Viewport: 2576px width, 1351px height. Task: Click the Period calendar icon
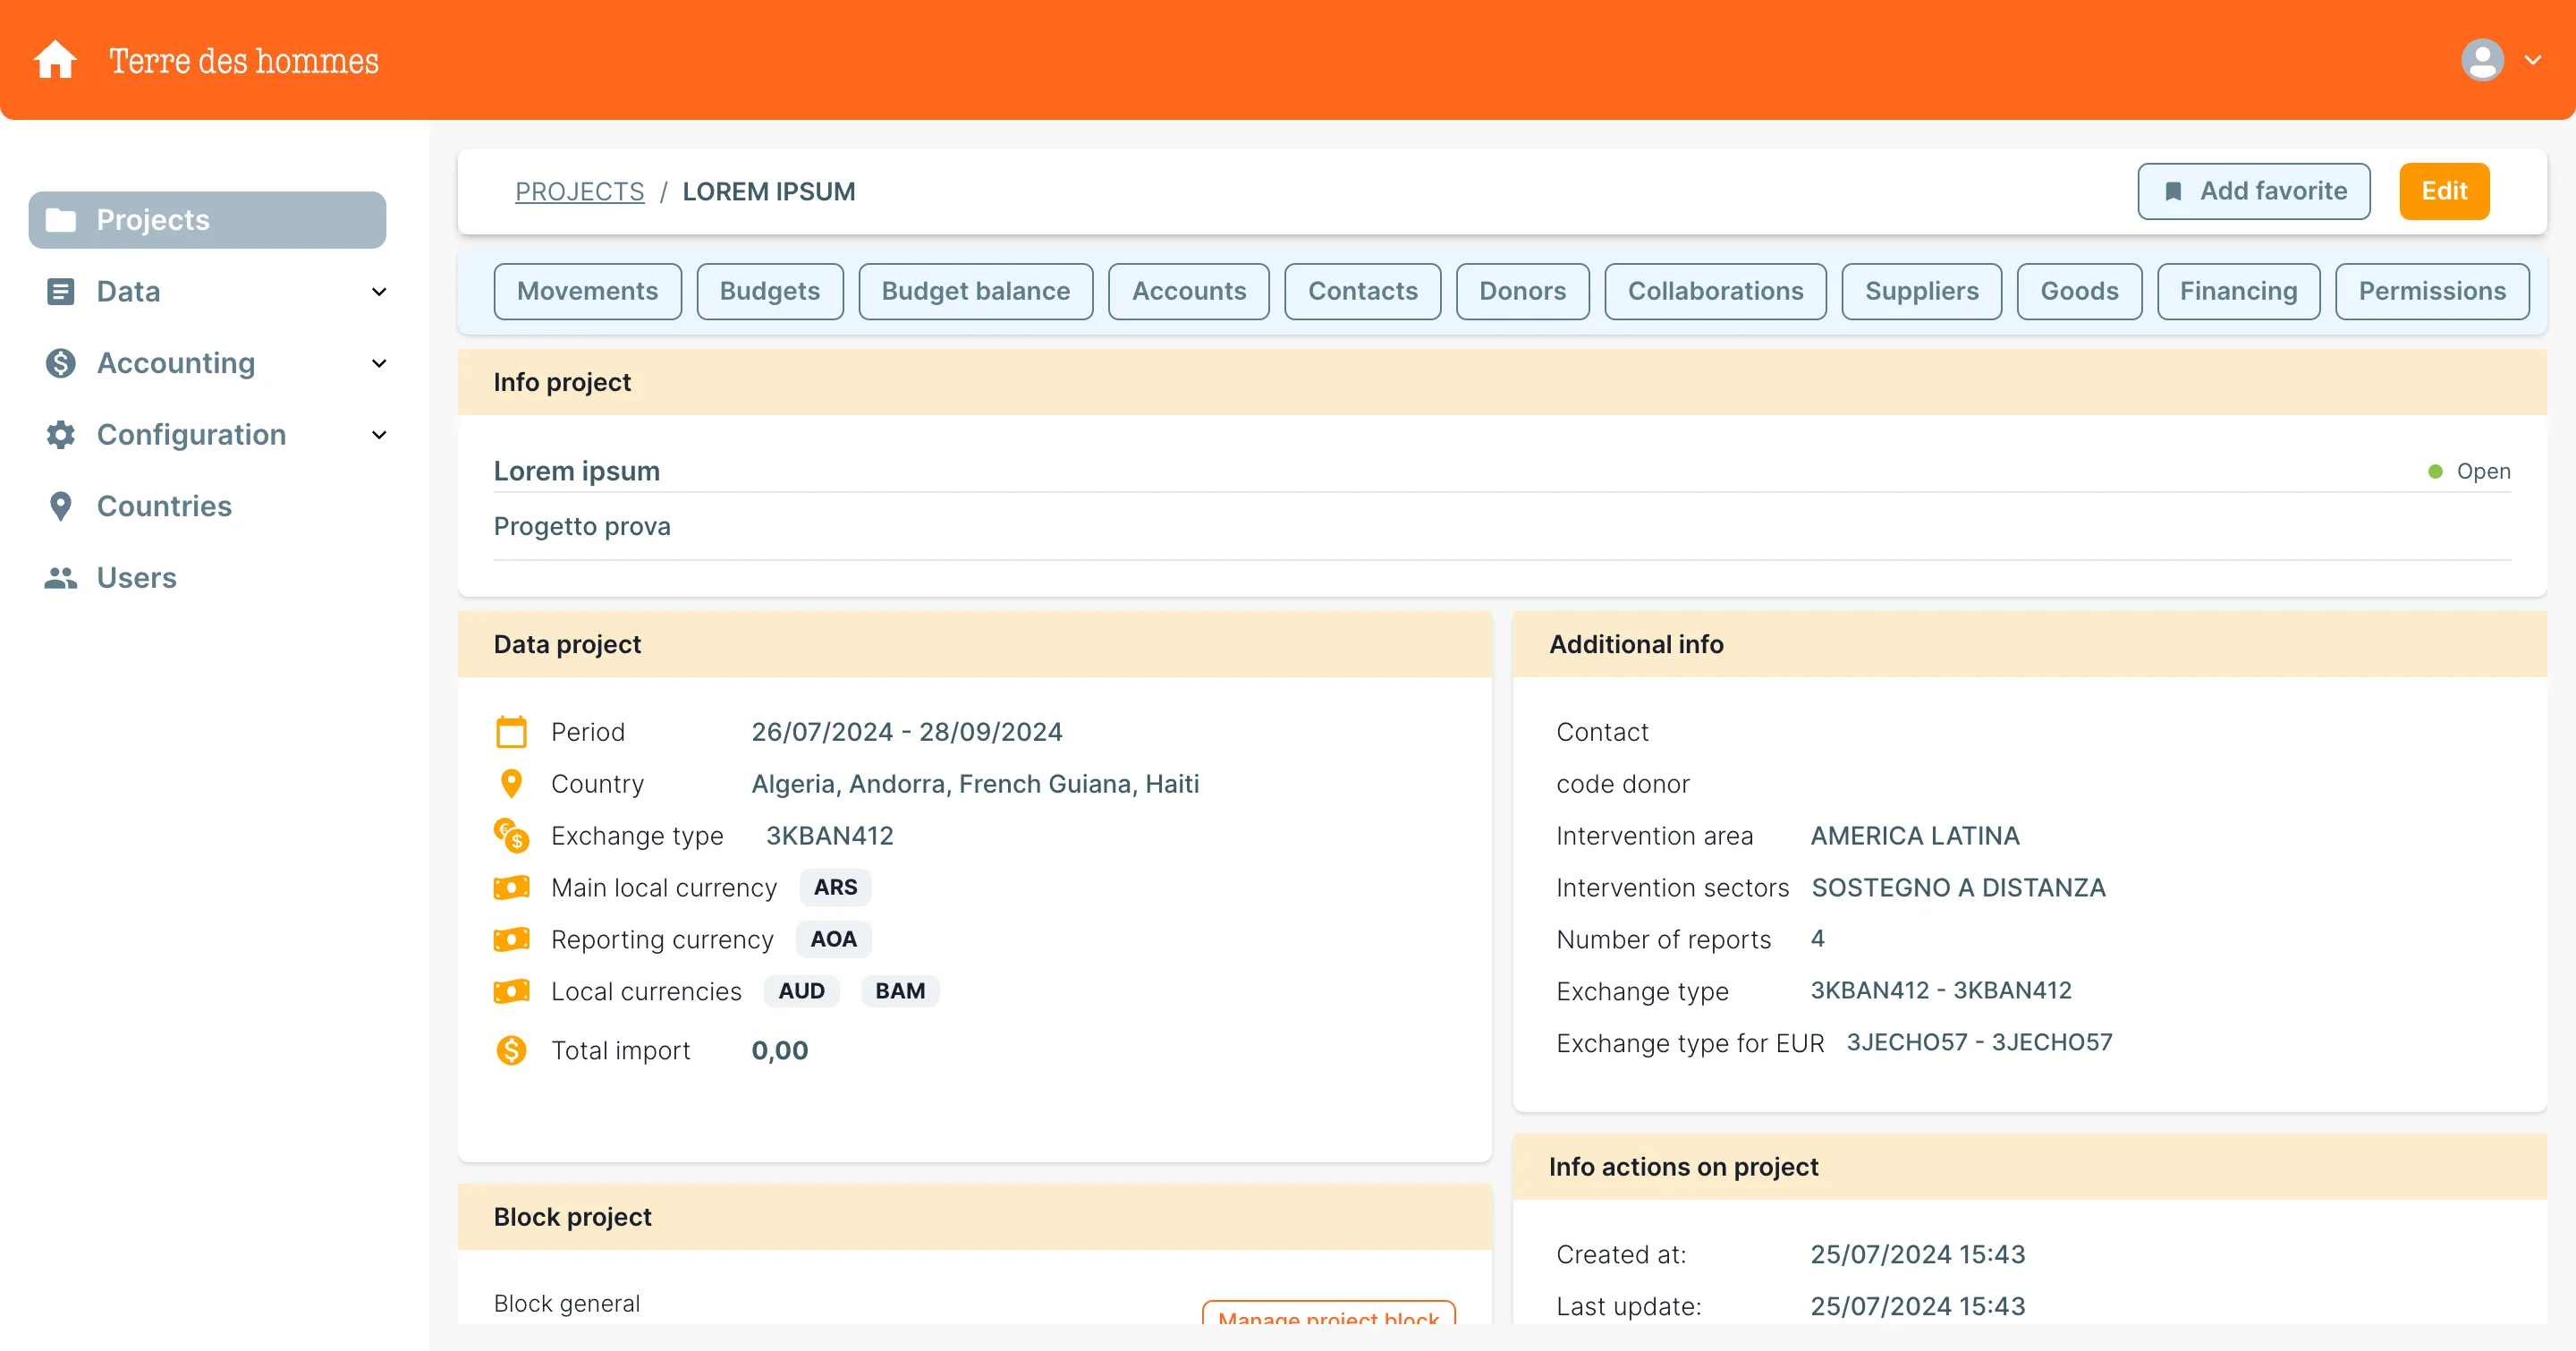point(511,732)
